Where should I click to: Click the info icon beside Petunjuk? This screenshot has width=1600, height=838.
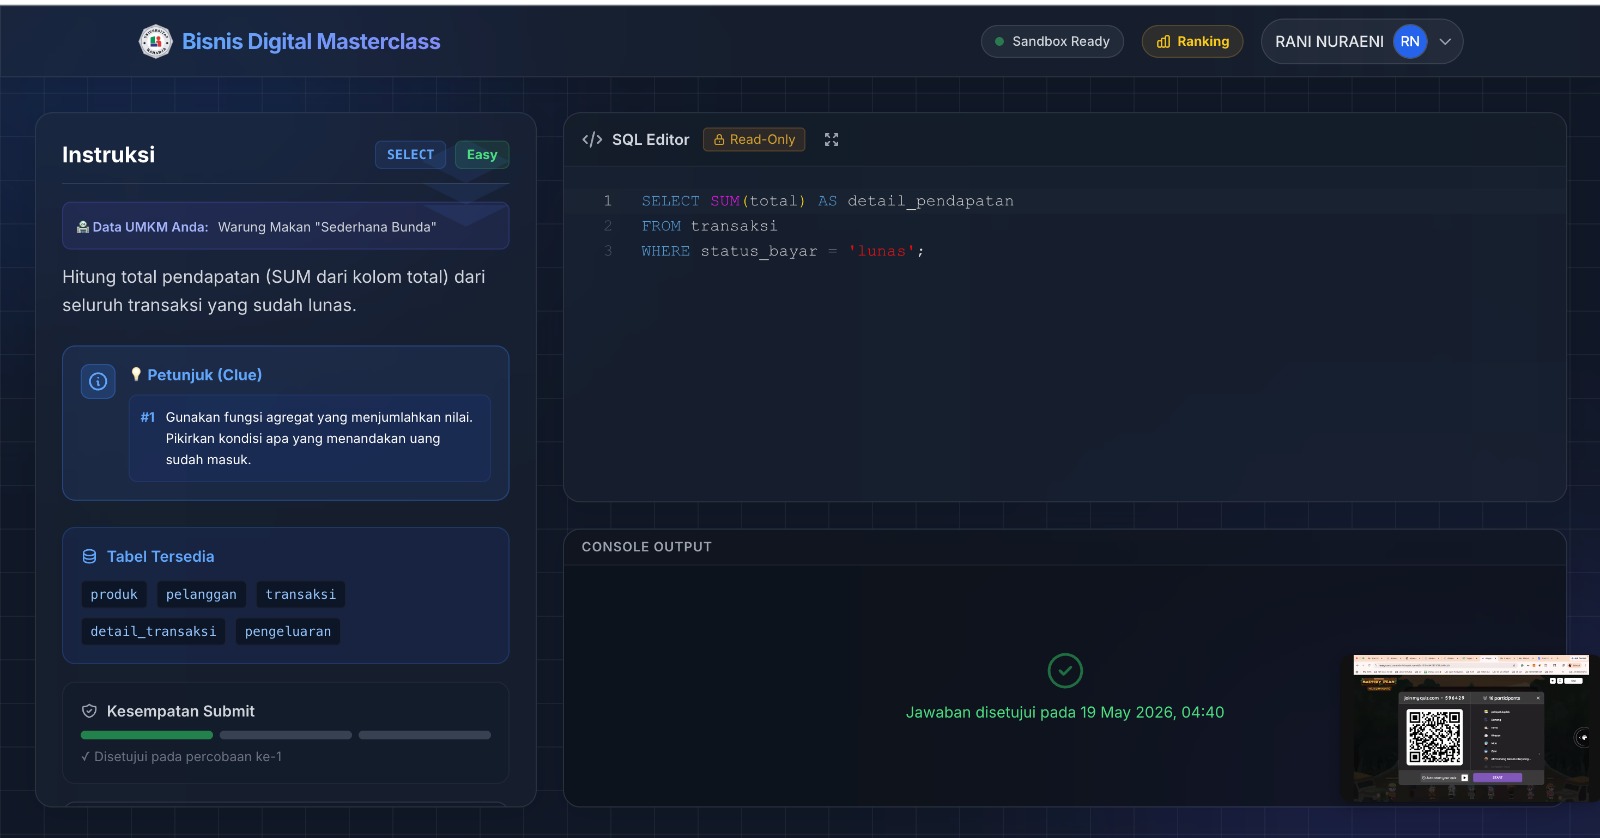click(x=98, y=381)
